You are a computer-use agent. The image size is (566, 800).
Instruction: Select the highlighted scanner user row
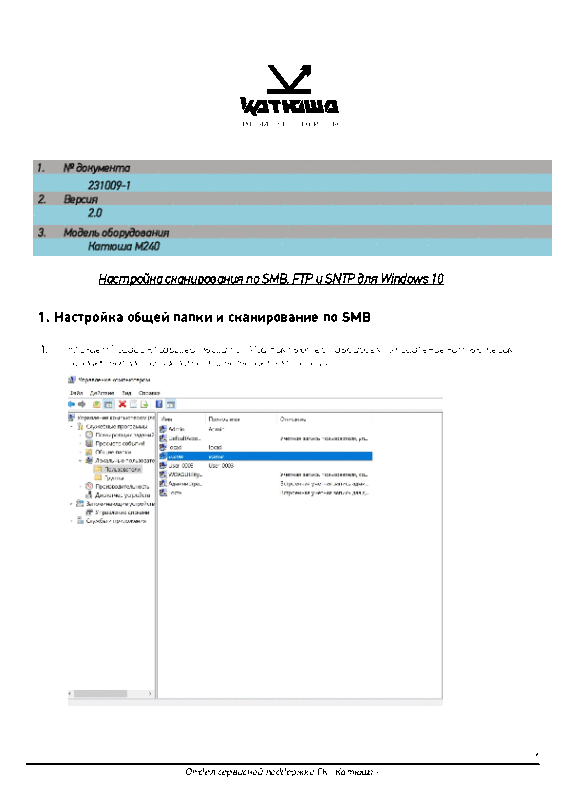[265, 456]
